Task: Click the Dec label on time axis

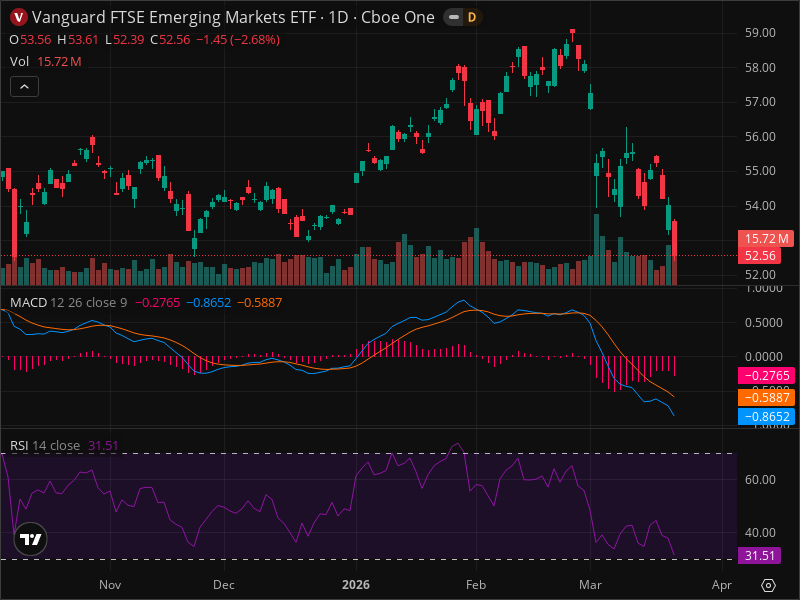Action: click(x=223, y=585)
